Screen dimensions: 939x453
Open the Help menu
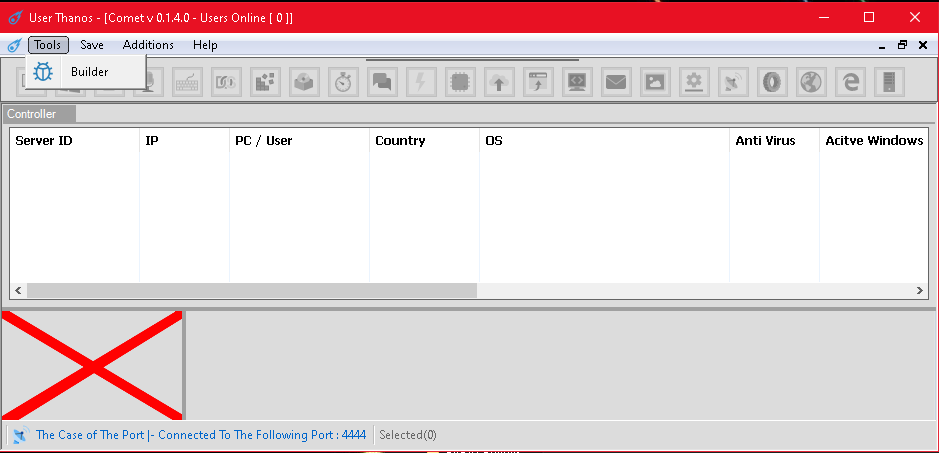pyautogui.click(x=205, y=45)
